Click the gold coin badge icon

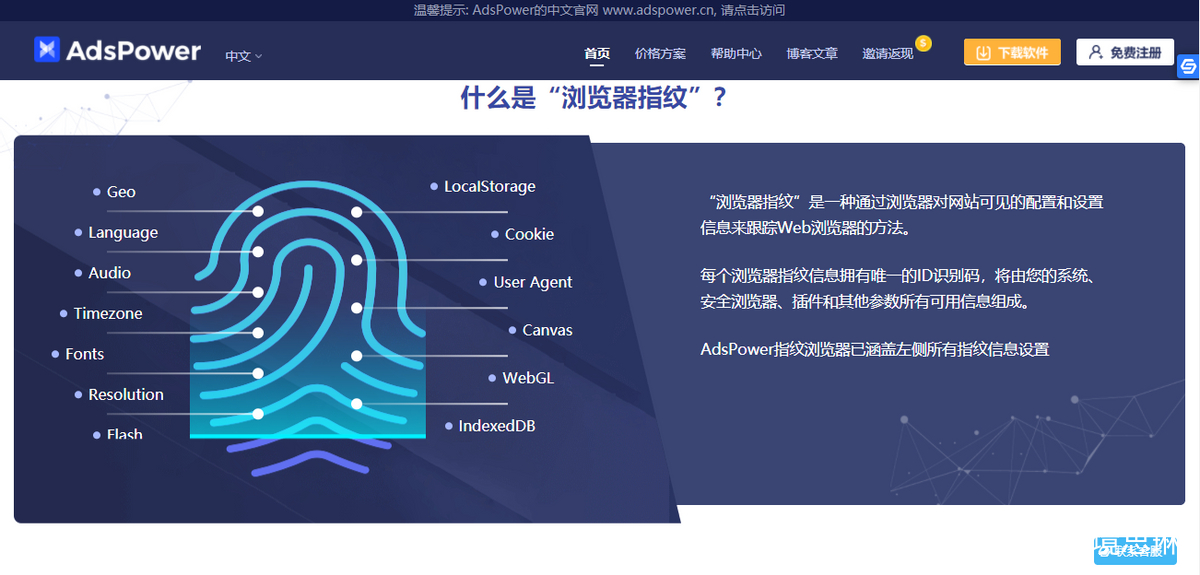click(924, 43)
